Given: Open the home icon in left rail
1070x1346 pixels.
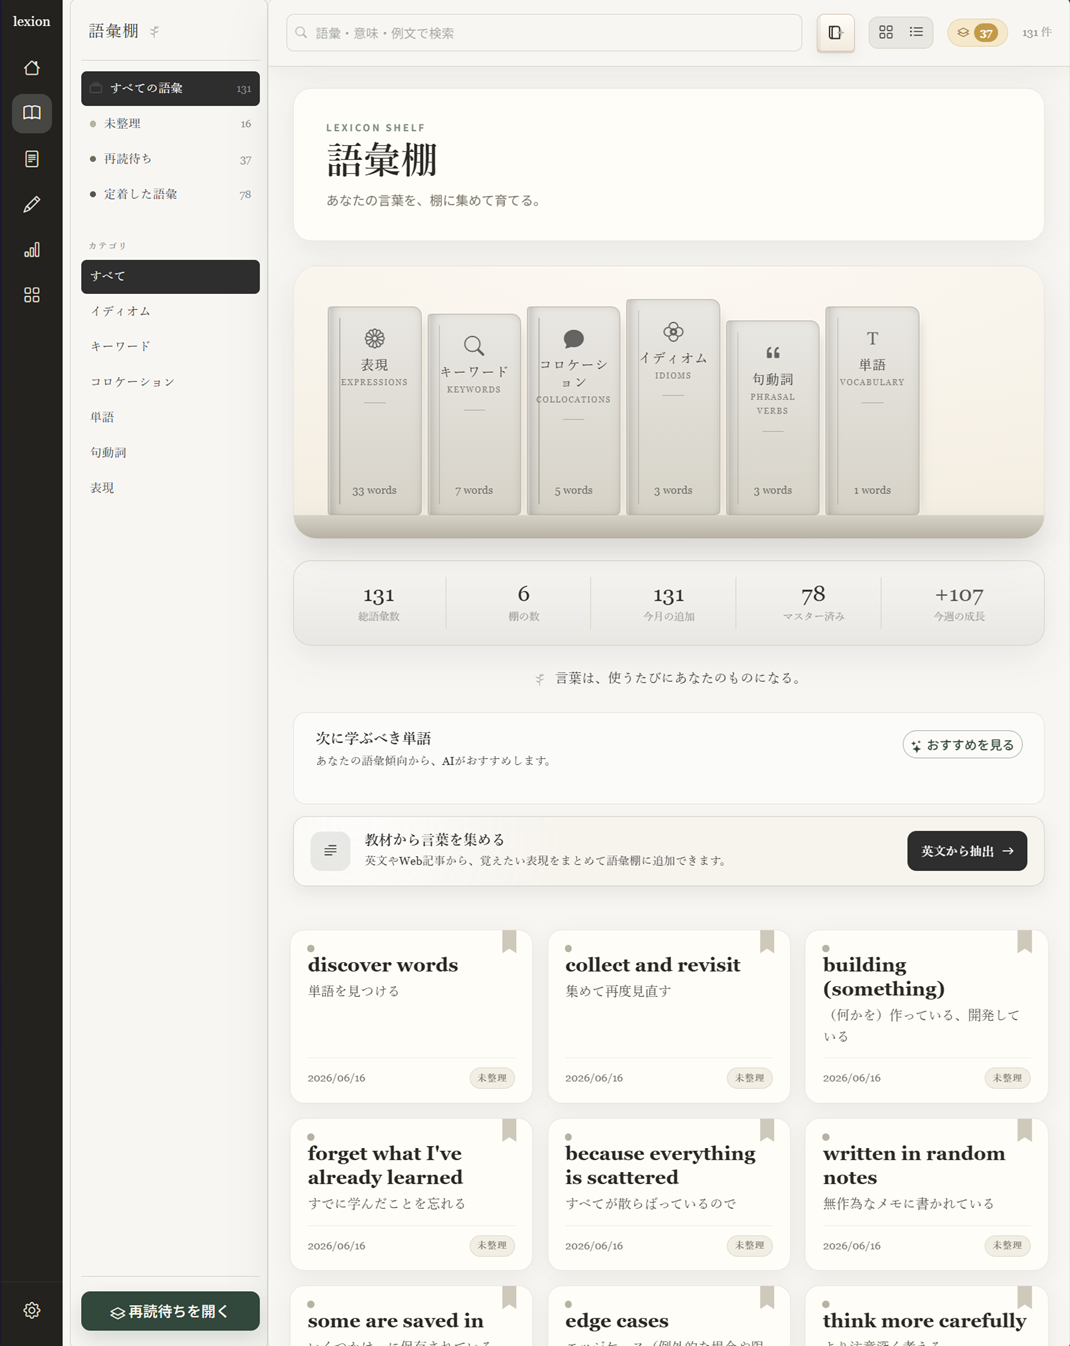Looking at the screenshot, I should pos(32,68).
